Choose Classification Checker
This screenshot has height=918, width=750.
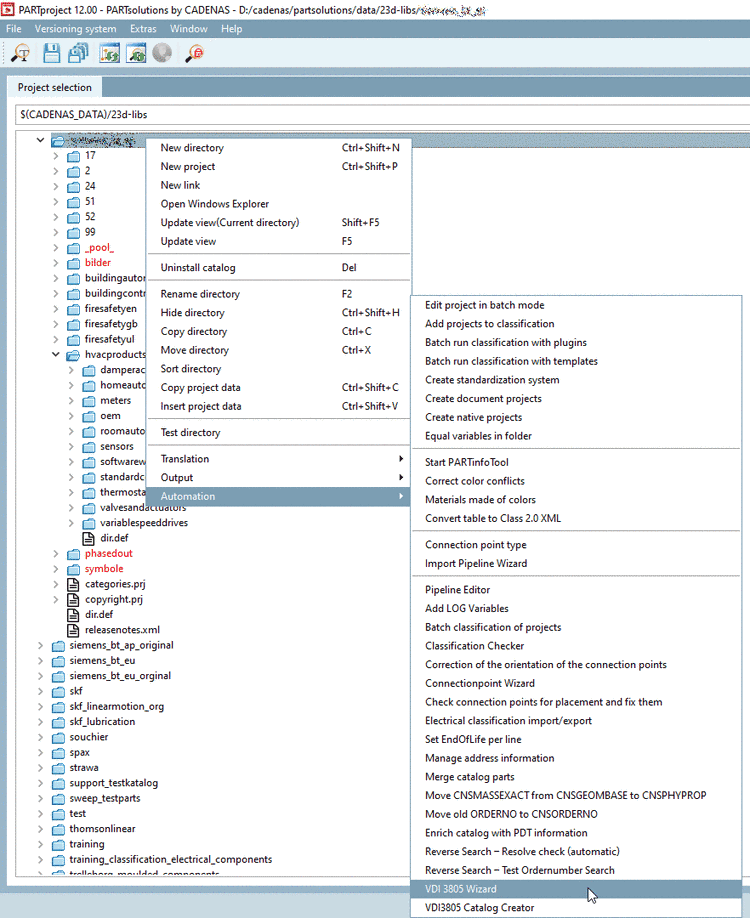click(x=576, y=646)
